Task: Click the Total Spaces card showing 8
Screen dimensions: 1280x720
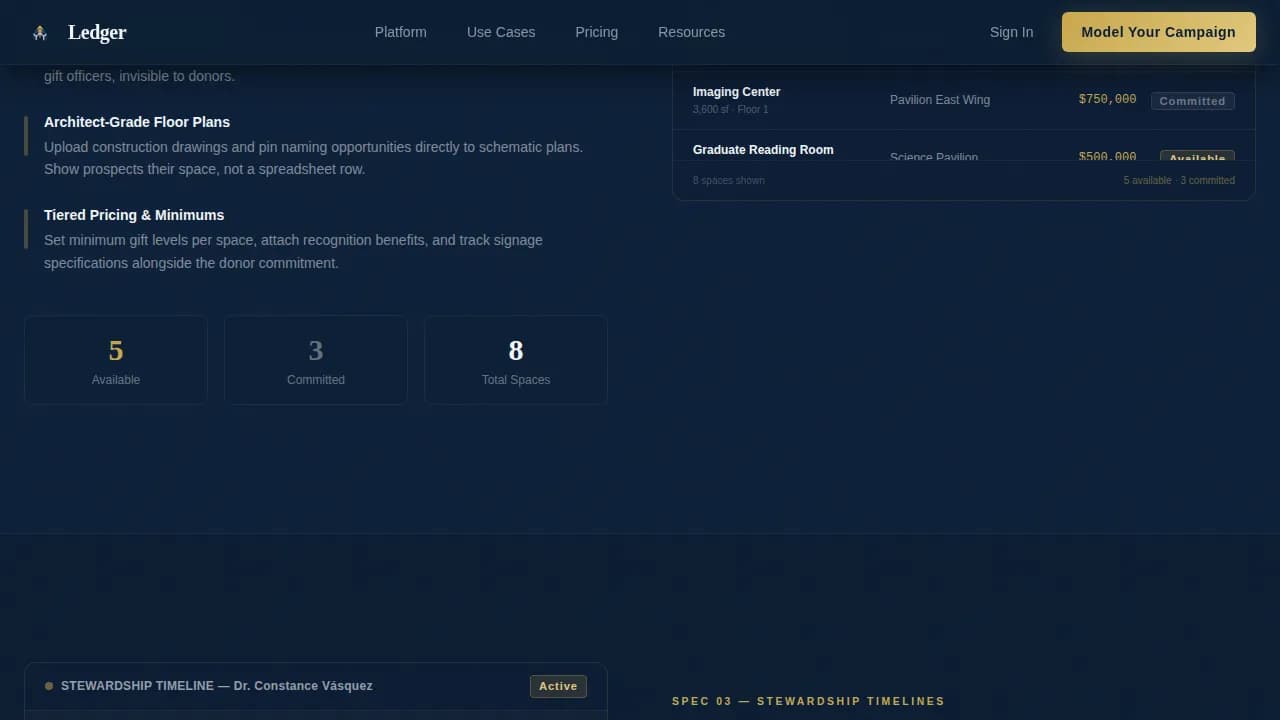Action: pos(516,360)
